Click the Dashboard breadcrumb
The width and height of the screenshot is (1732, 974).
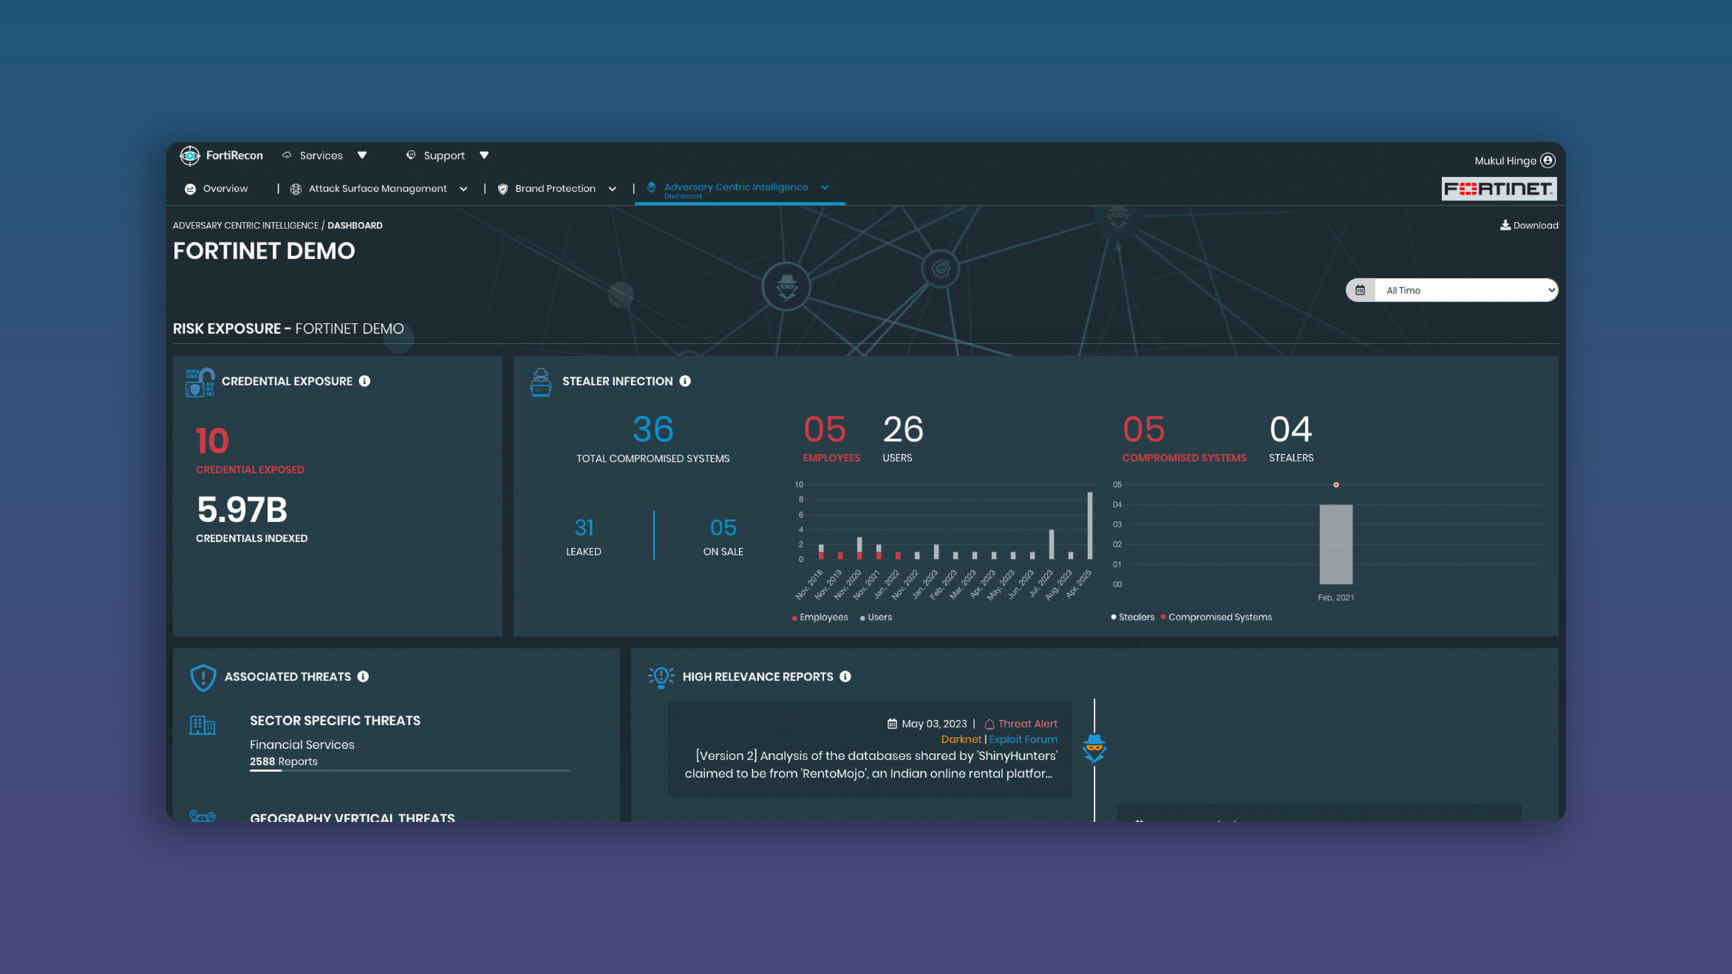click(x=355, y=226)
